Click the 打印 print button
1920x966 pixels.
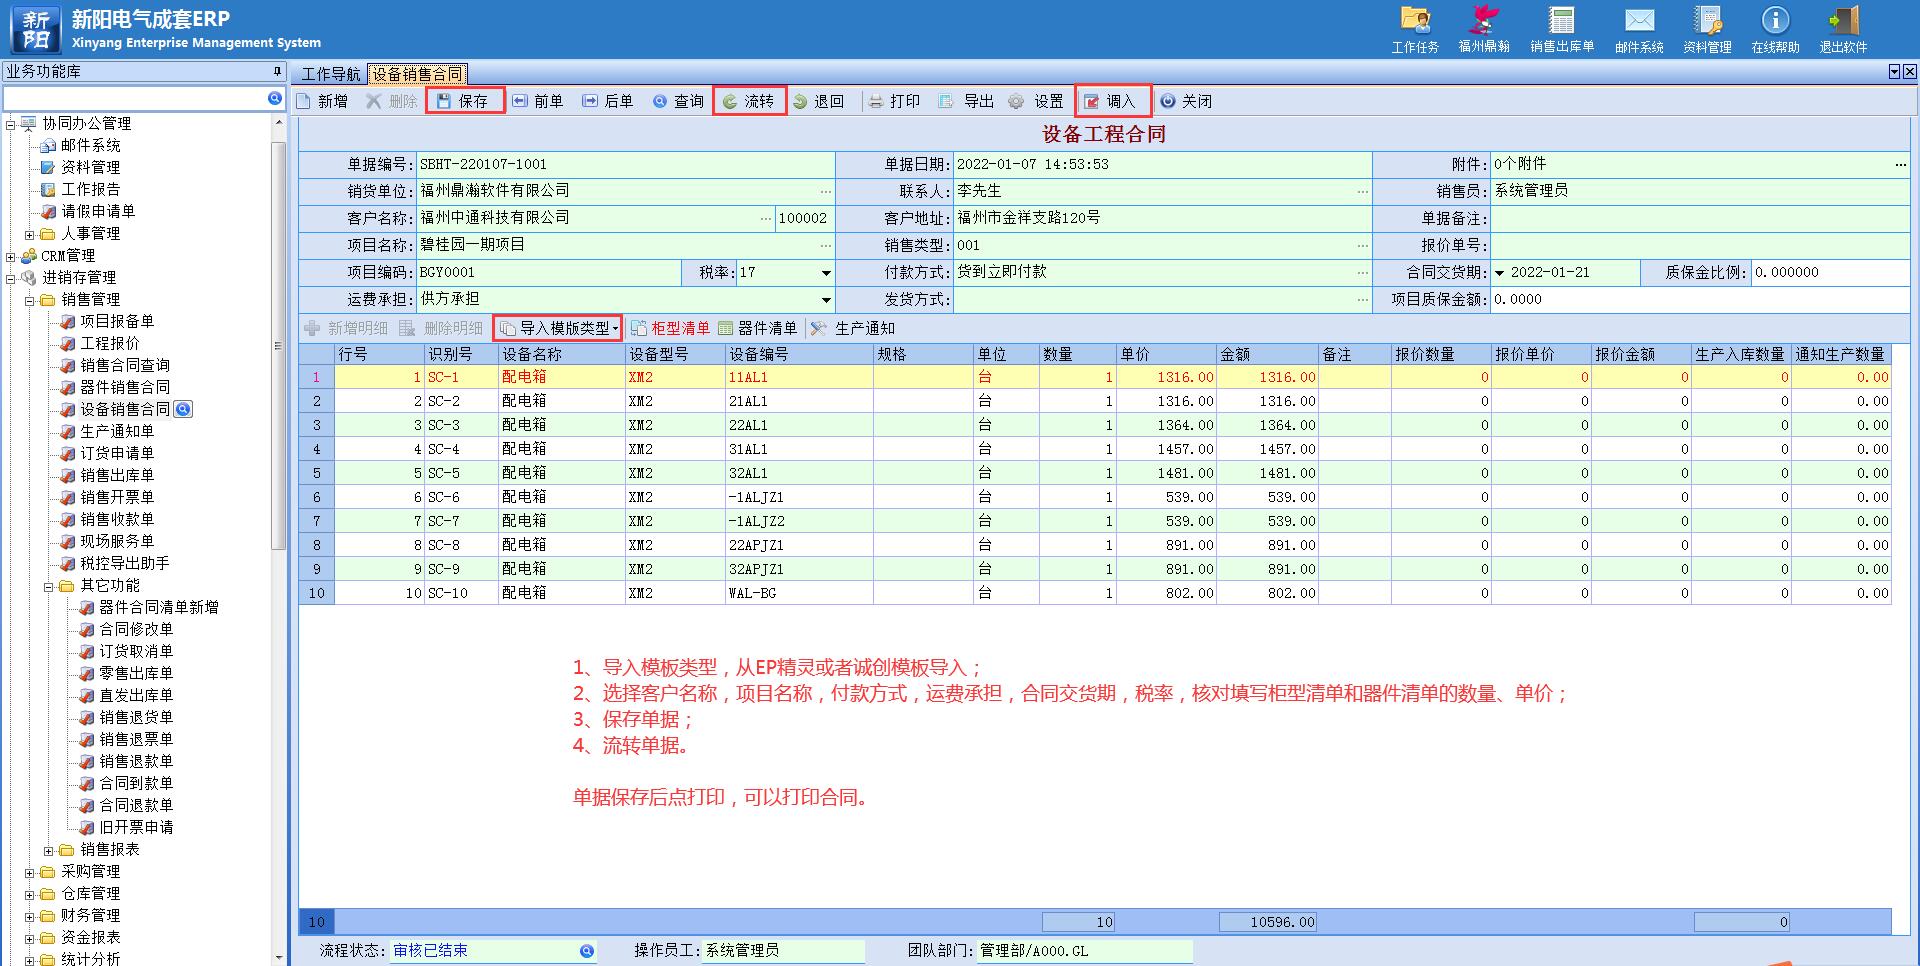coord(894,101)
